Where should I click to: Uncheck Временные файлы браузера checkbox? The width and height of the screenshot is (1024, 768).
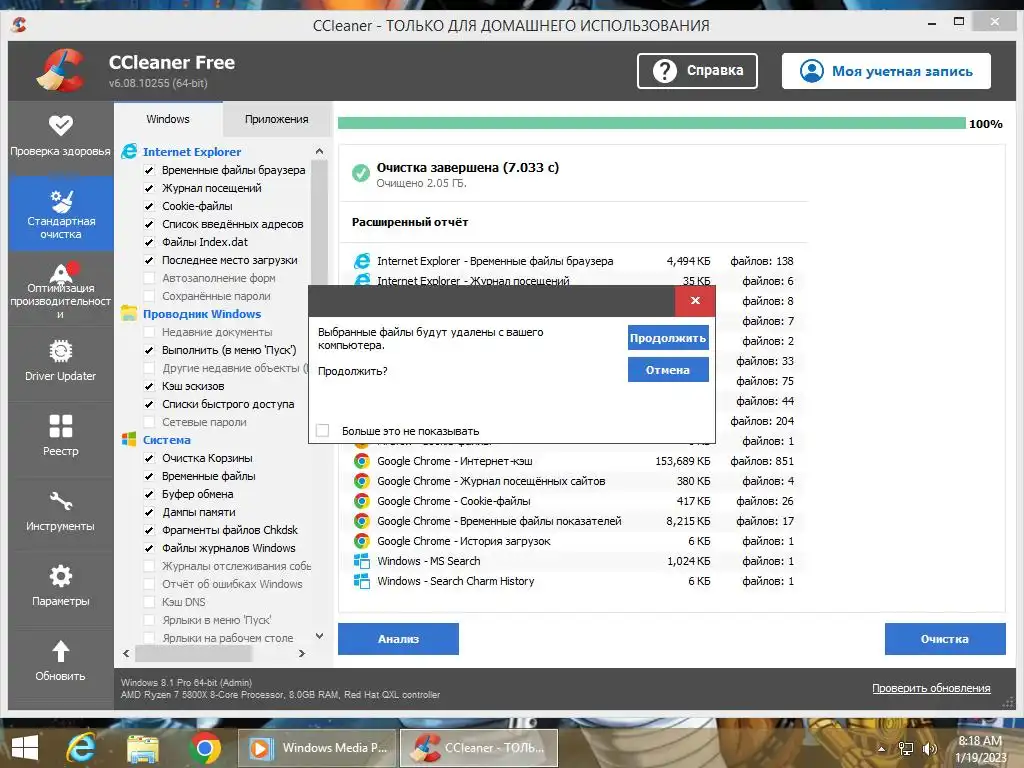click(x=149, y=170)
